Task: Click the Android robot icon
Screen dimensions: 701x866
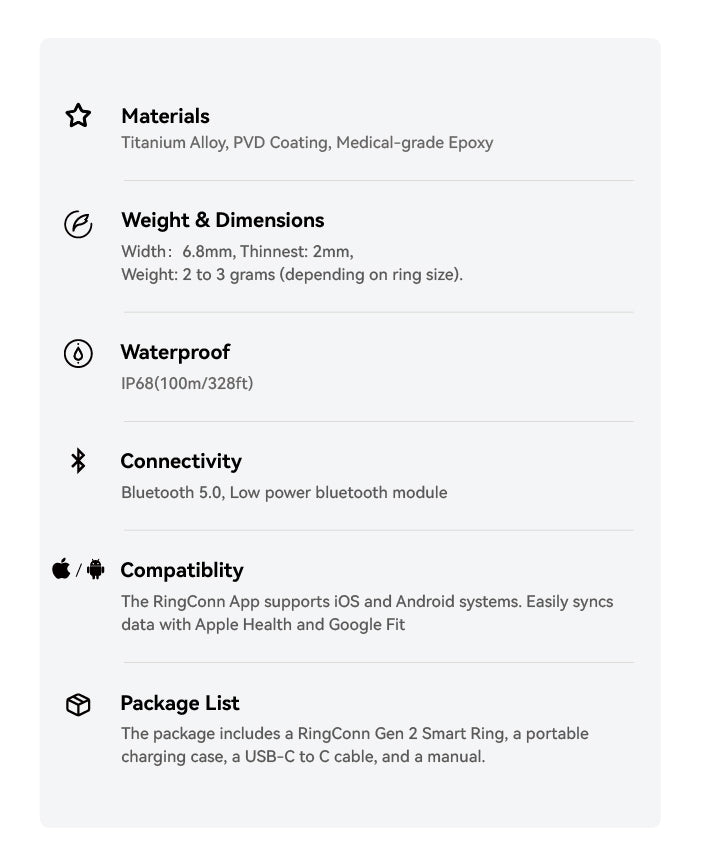Action: pyautogui.click(x=95, y=570)
